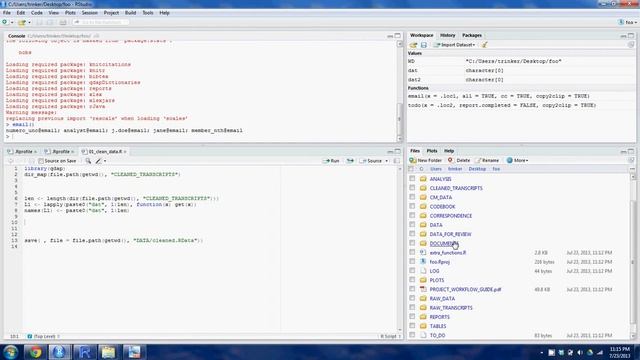Click the Run button
Image resolution: width=640 pixels, height=360 pixels.
pyautogui.click(x=331, y=161)
